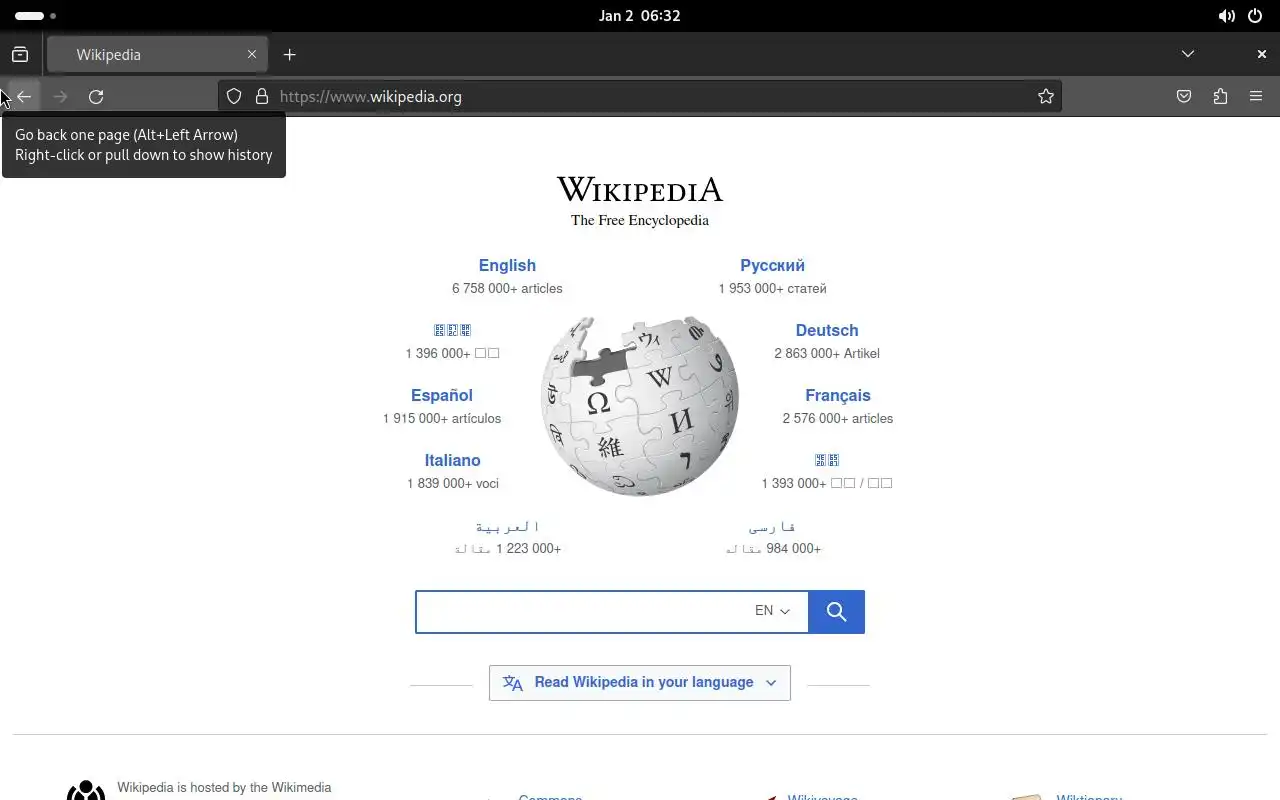The width and height of the screenshot is (1280, 800).
Task: Click the forward navigation arrow
Action: pos(60,96)
